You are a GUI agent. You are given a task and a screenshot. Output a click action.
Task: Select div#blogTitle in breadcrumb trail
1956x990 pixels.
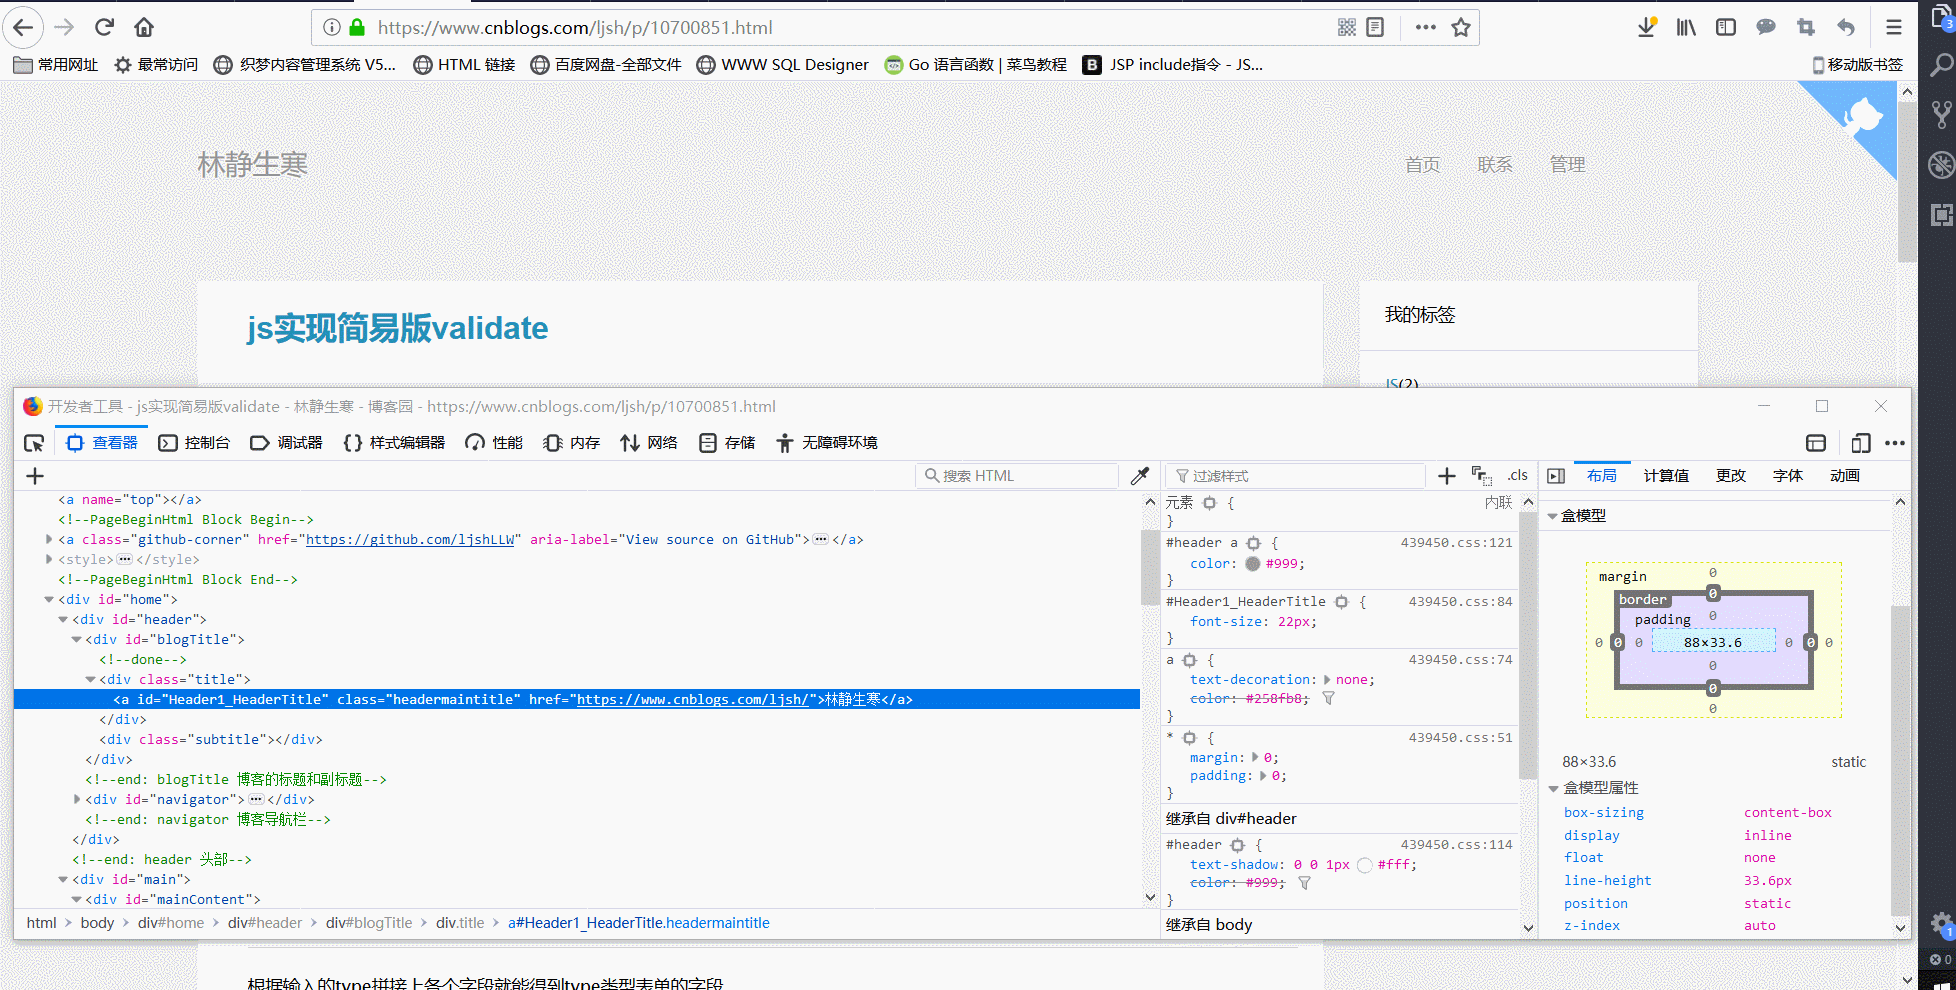[x=368, y=923]
